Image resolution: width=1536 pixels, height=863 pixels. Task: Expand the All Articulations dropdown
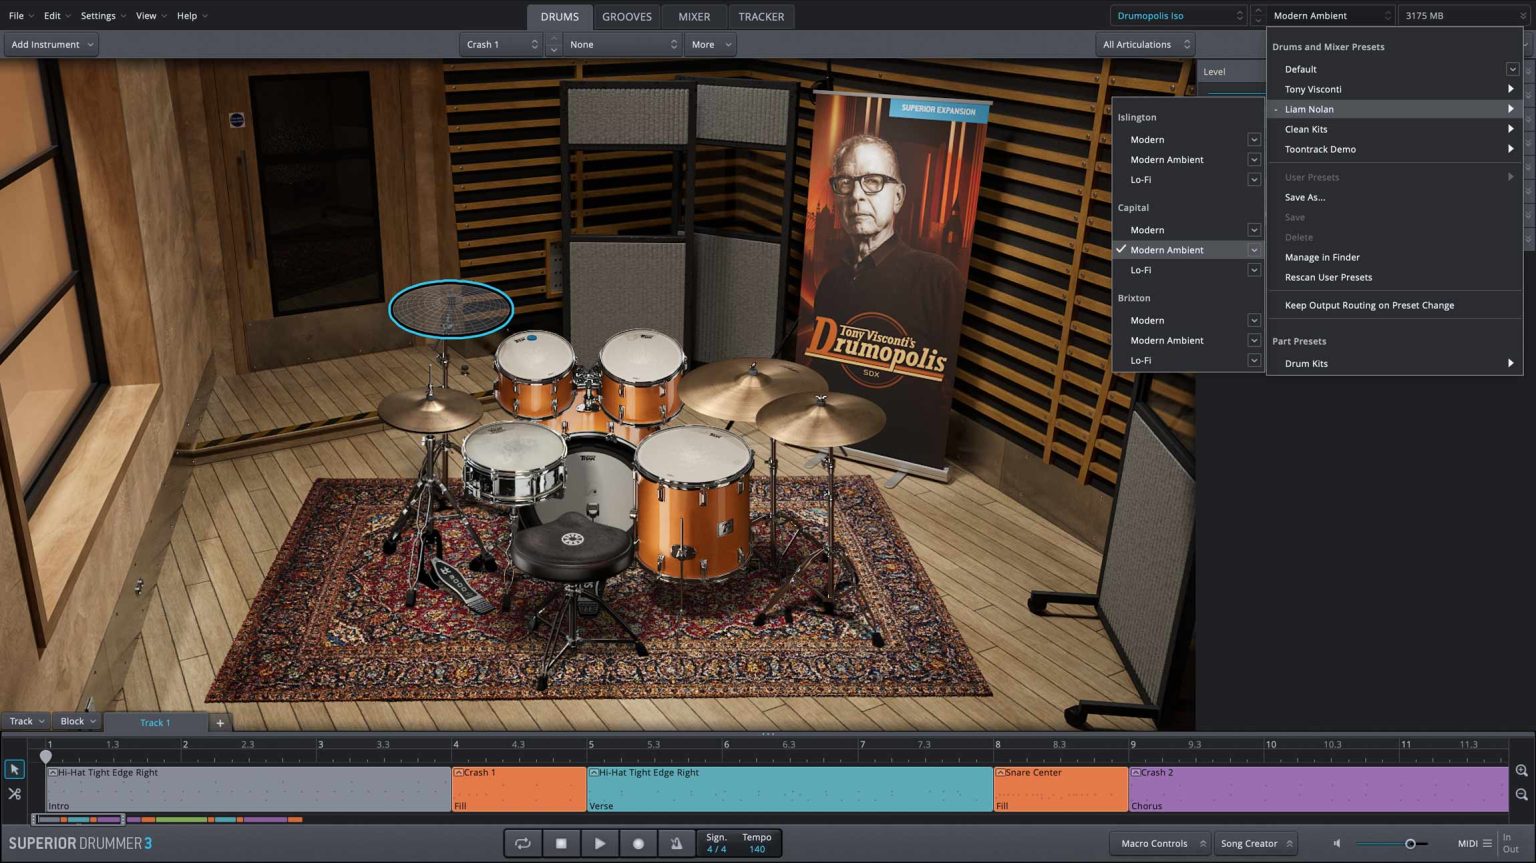1145,44
